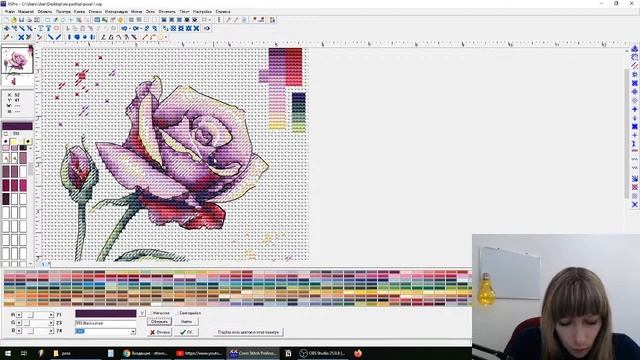
Task: Open the dropdown arrow beside brush tool icon
Action: (x=12, y=37)
